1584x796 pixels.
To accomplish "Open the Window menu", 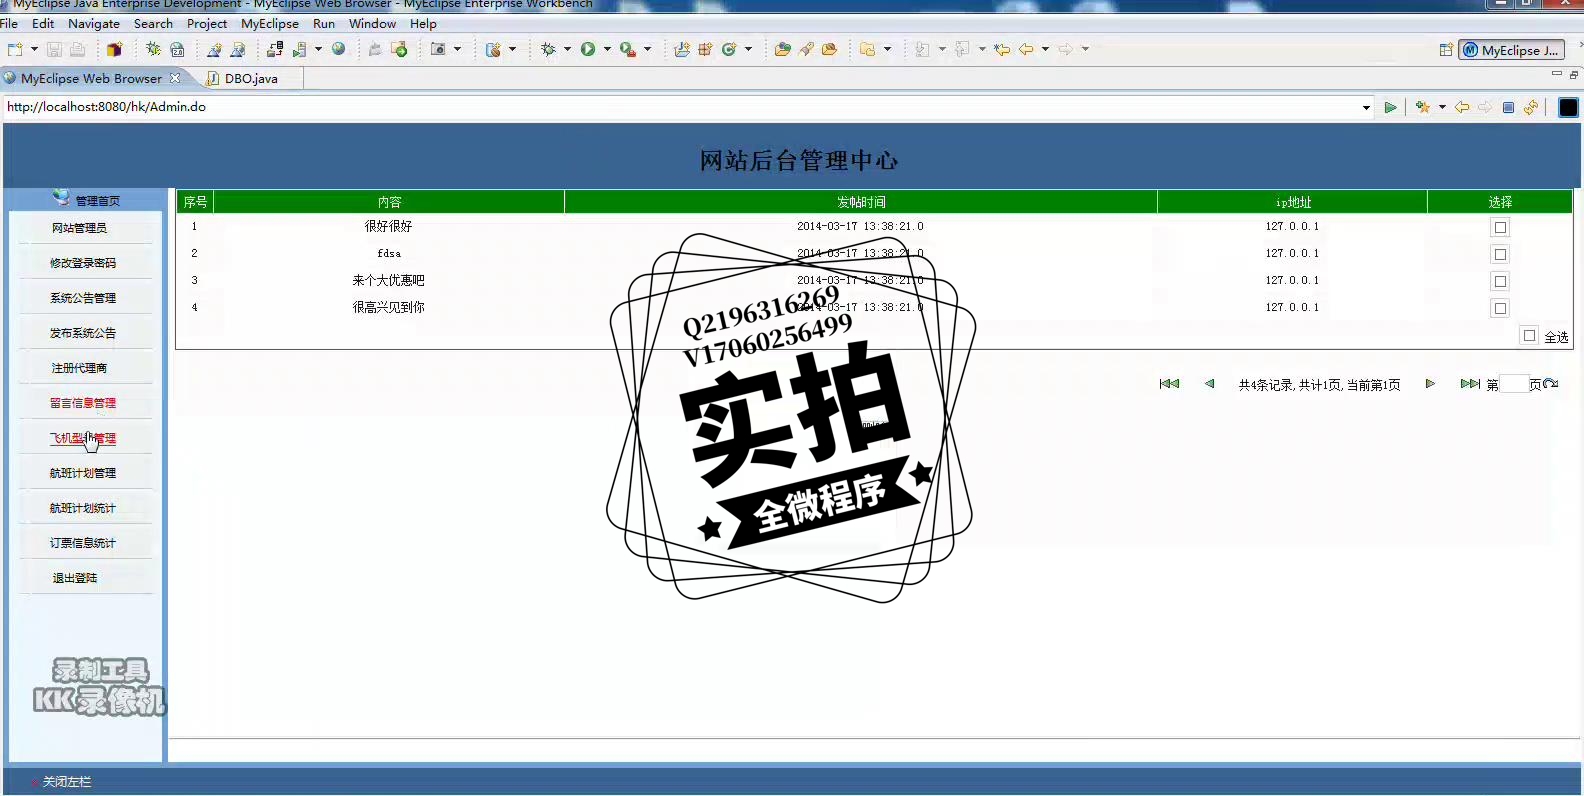I will coord(372,23).
